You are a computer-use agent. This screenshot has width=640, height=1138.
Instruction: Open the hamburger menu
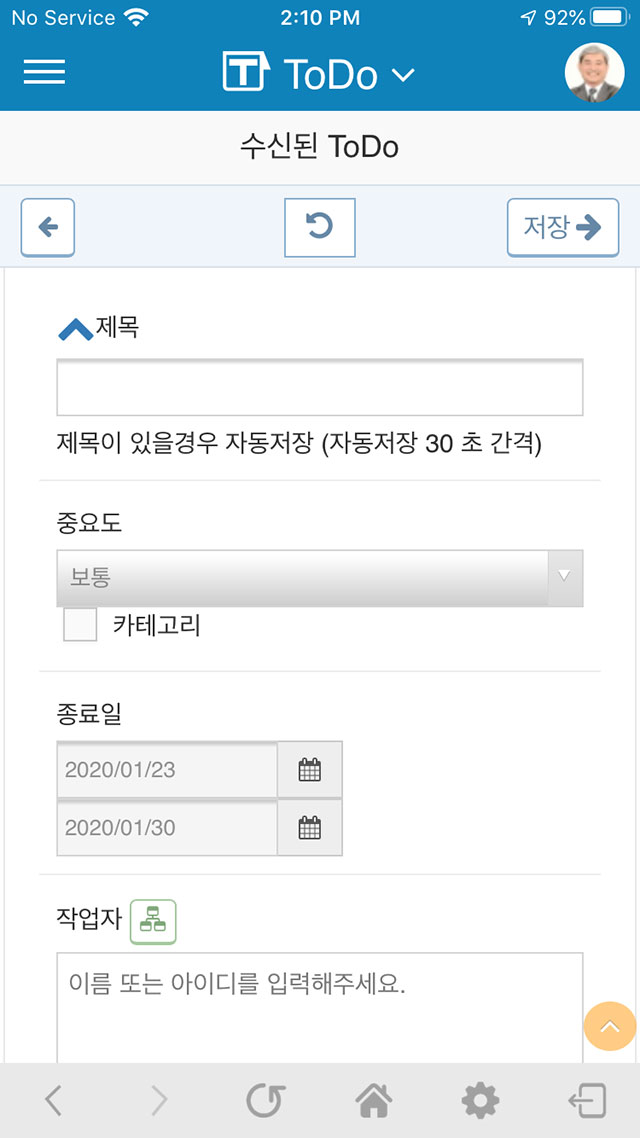pyautogui.click(x=44, y=72)
